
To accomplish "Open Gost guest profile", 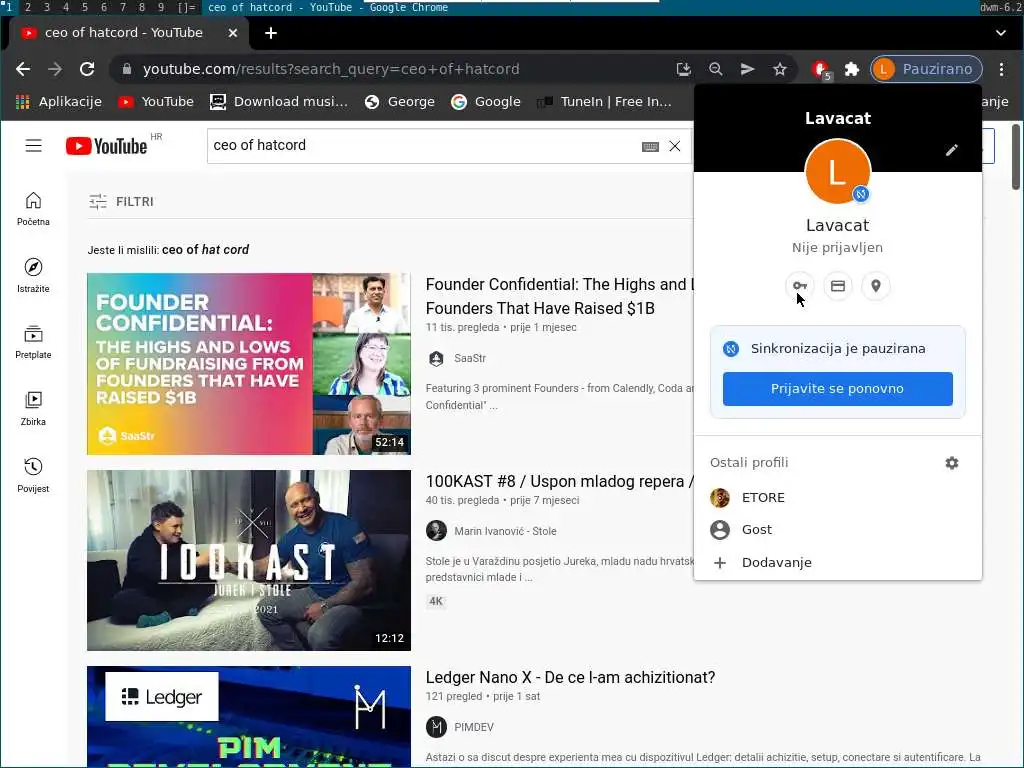I will coord(838,530).
